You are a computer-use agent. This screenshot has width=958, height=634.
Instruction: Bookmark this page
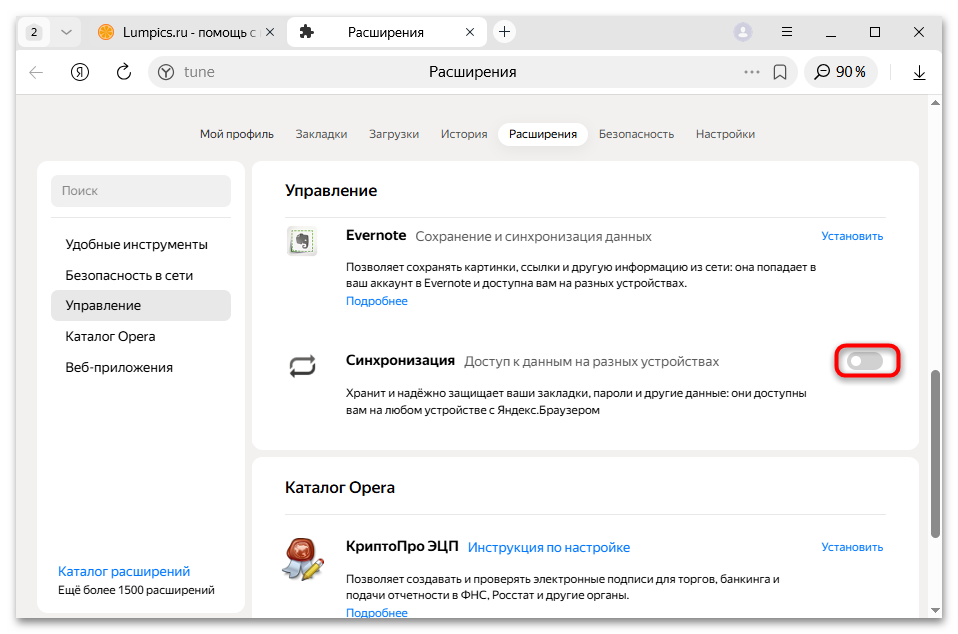tap(780, 72)
